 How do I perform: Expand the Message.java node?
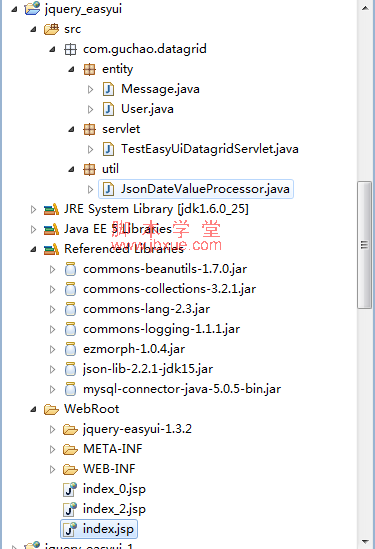coord(90,89)
